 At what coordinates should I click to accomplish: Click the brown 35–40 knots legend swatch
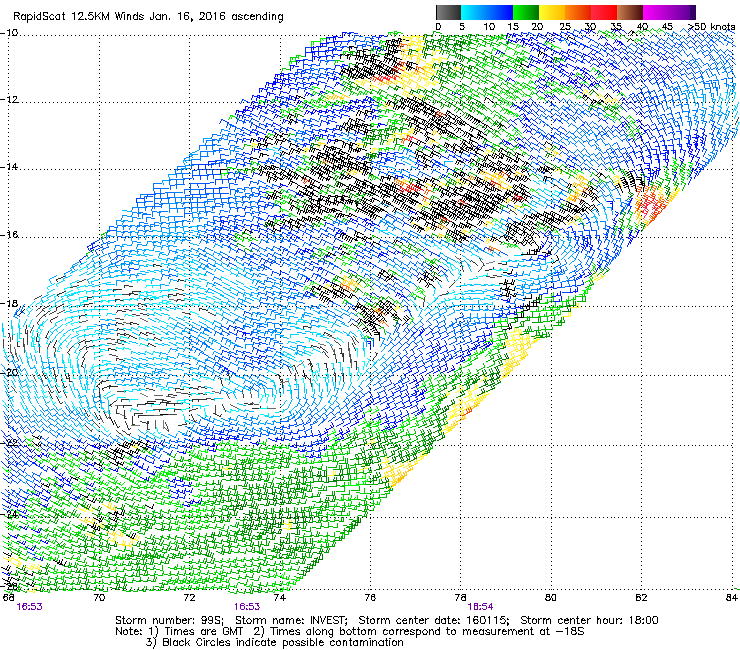coord(630,12)
